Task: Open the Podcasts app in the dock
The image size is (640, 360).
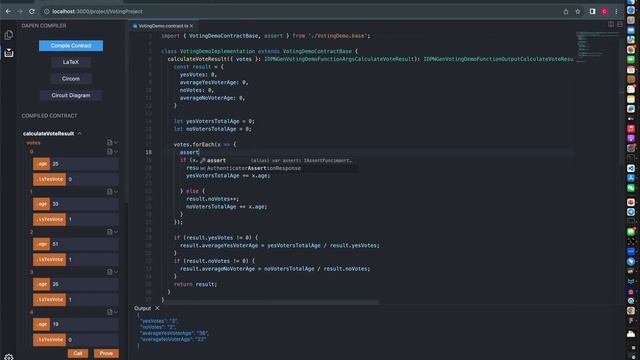Action: (631, 138)
